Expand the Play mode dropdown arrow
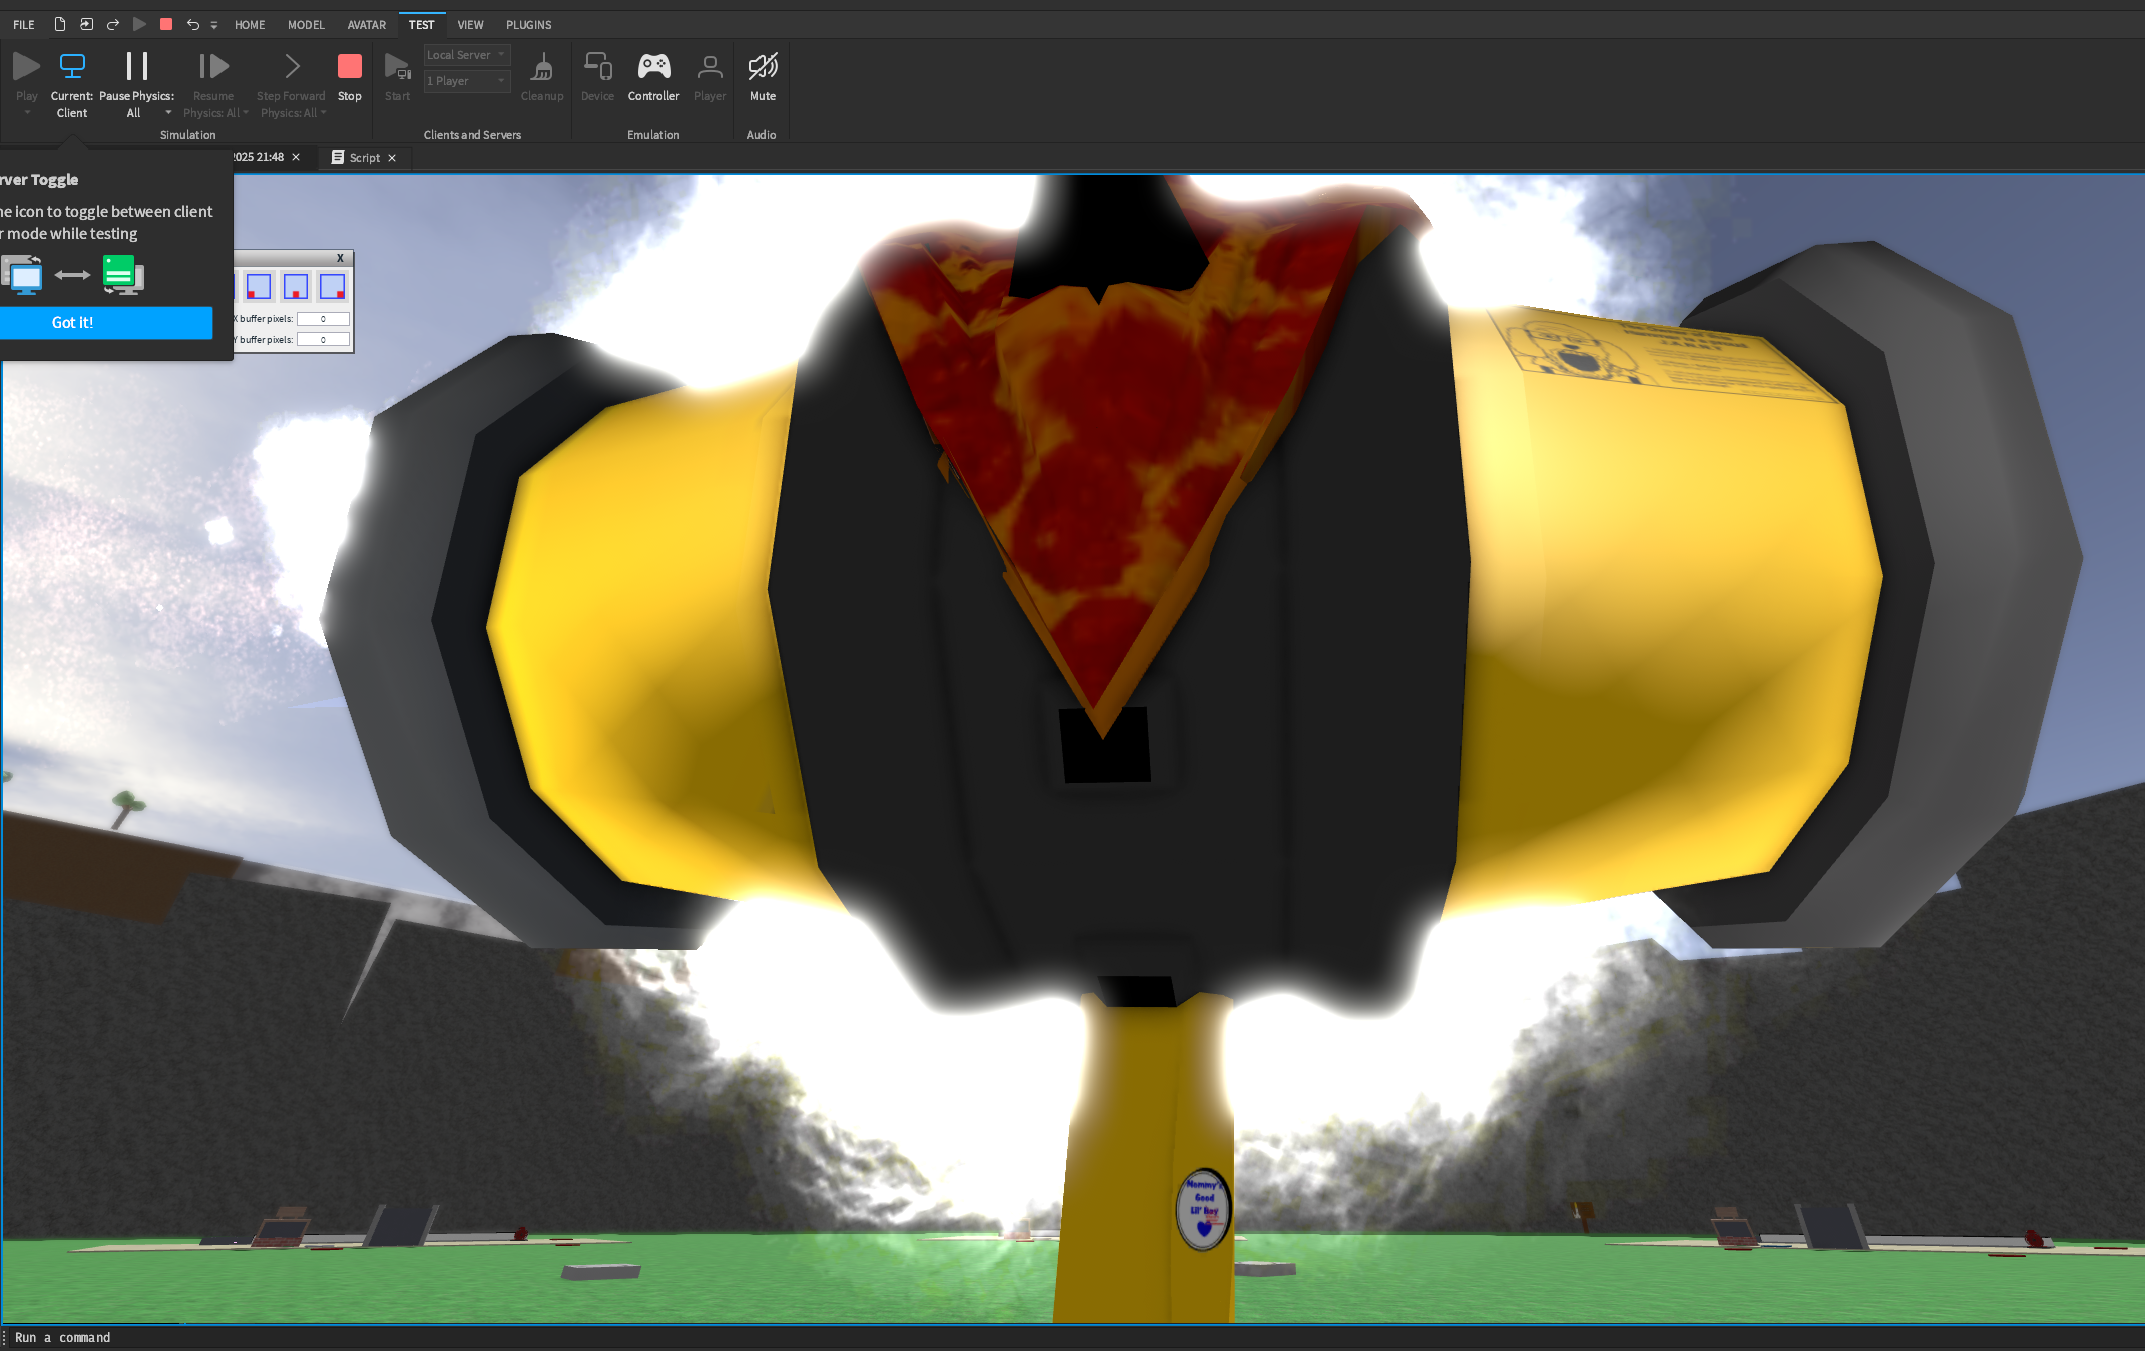 point(27,113)
